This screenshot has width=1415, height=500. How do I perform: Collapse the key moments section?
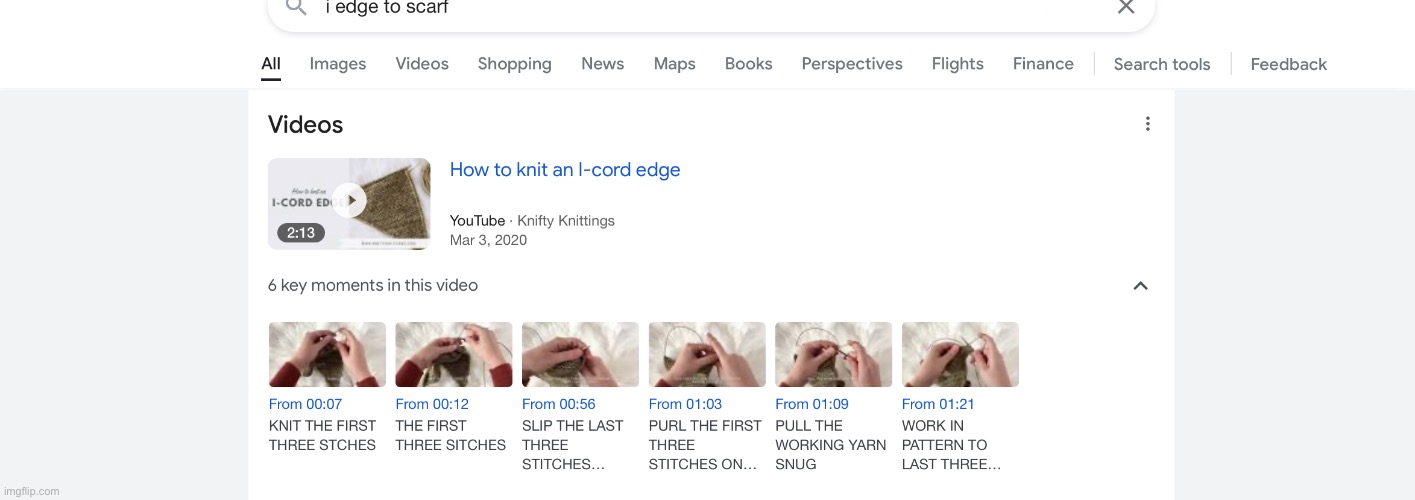point(1140,286)
